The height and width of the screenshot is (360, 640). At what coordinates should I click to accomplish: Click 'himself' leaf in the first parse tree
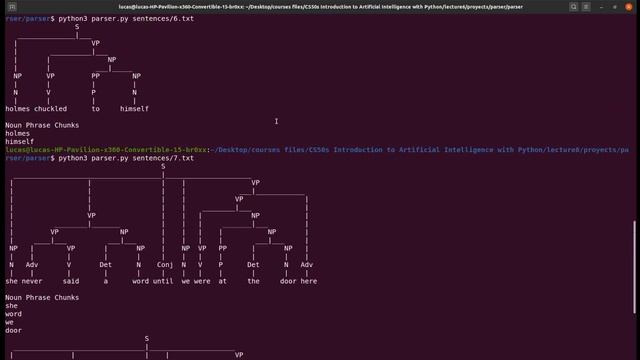pyautogui.click(x=134, y=109)
